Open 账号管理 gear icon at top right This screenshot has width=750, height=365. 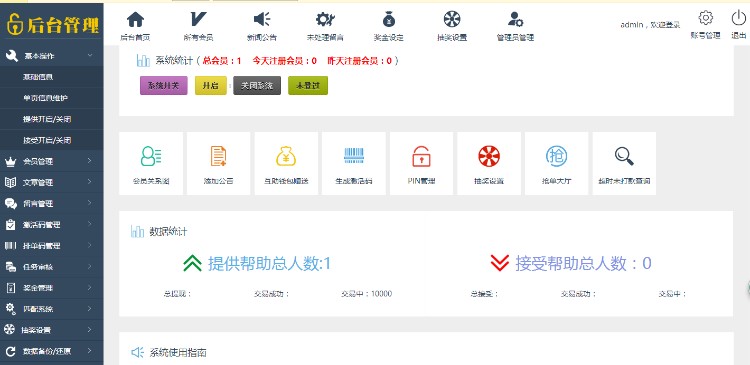click(706, 18)
